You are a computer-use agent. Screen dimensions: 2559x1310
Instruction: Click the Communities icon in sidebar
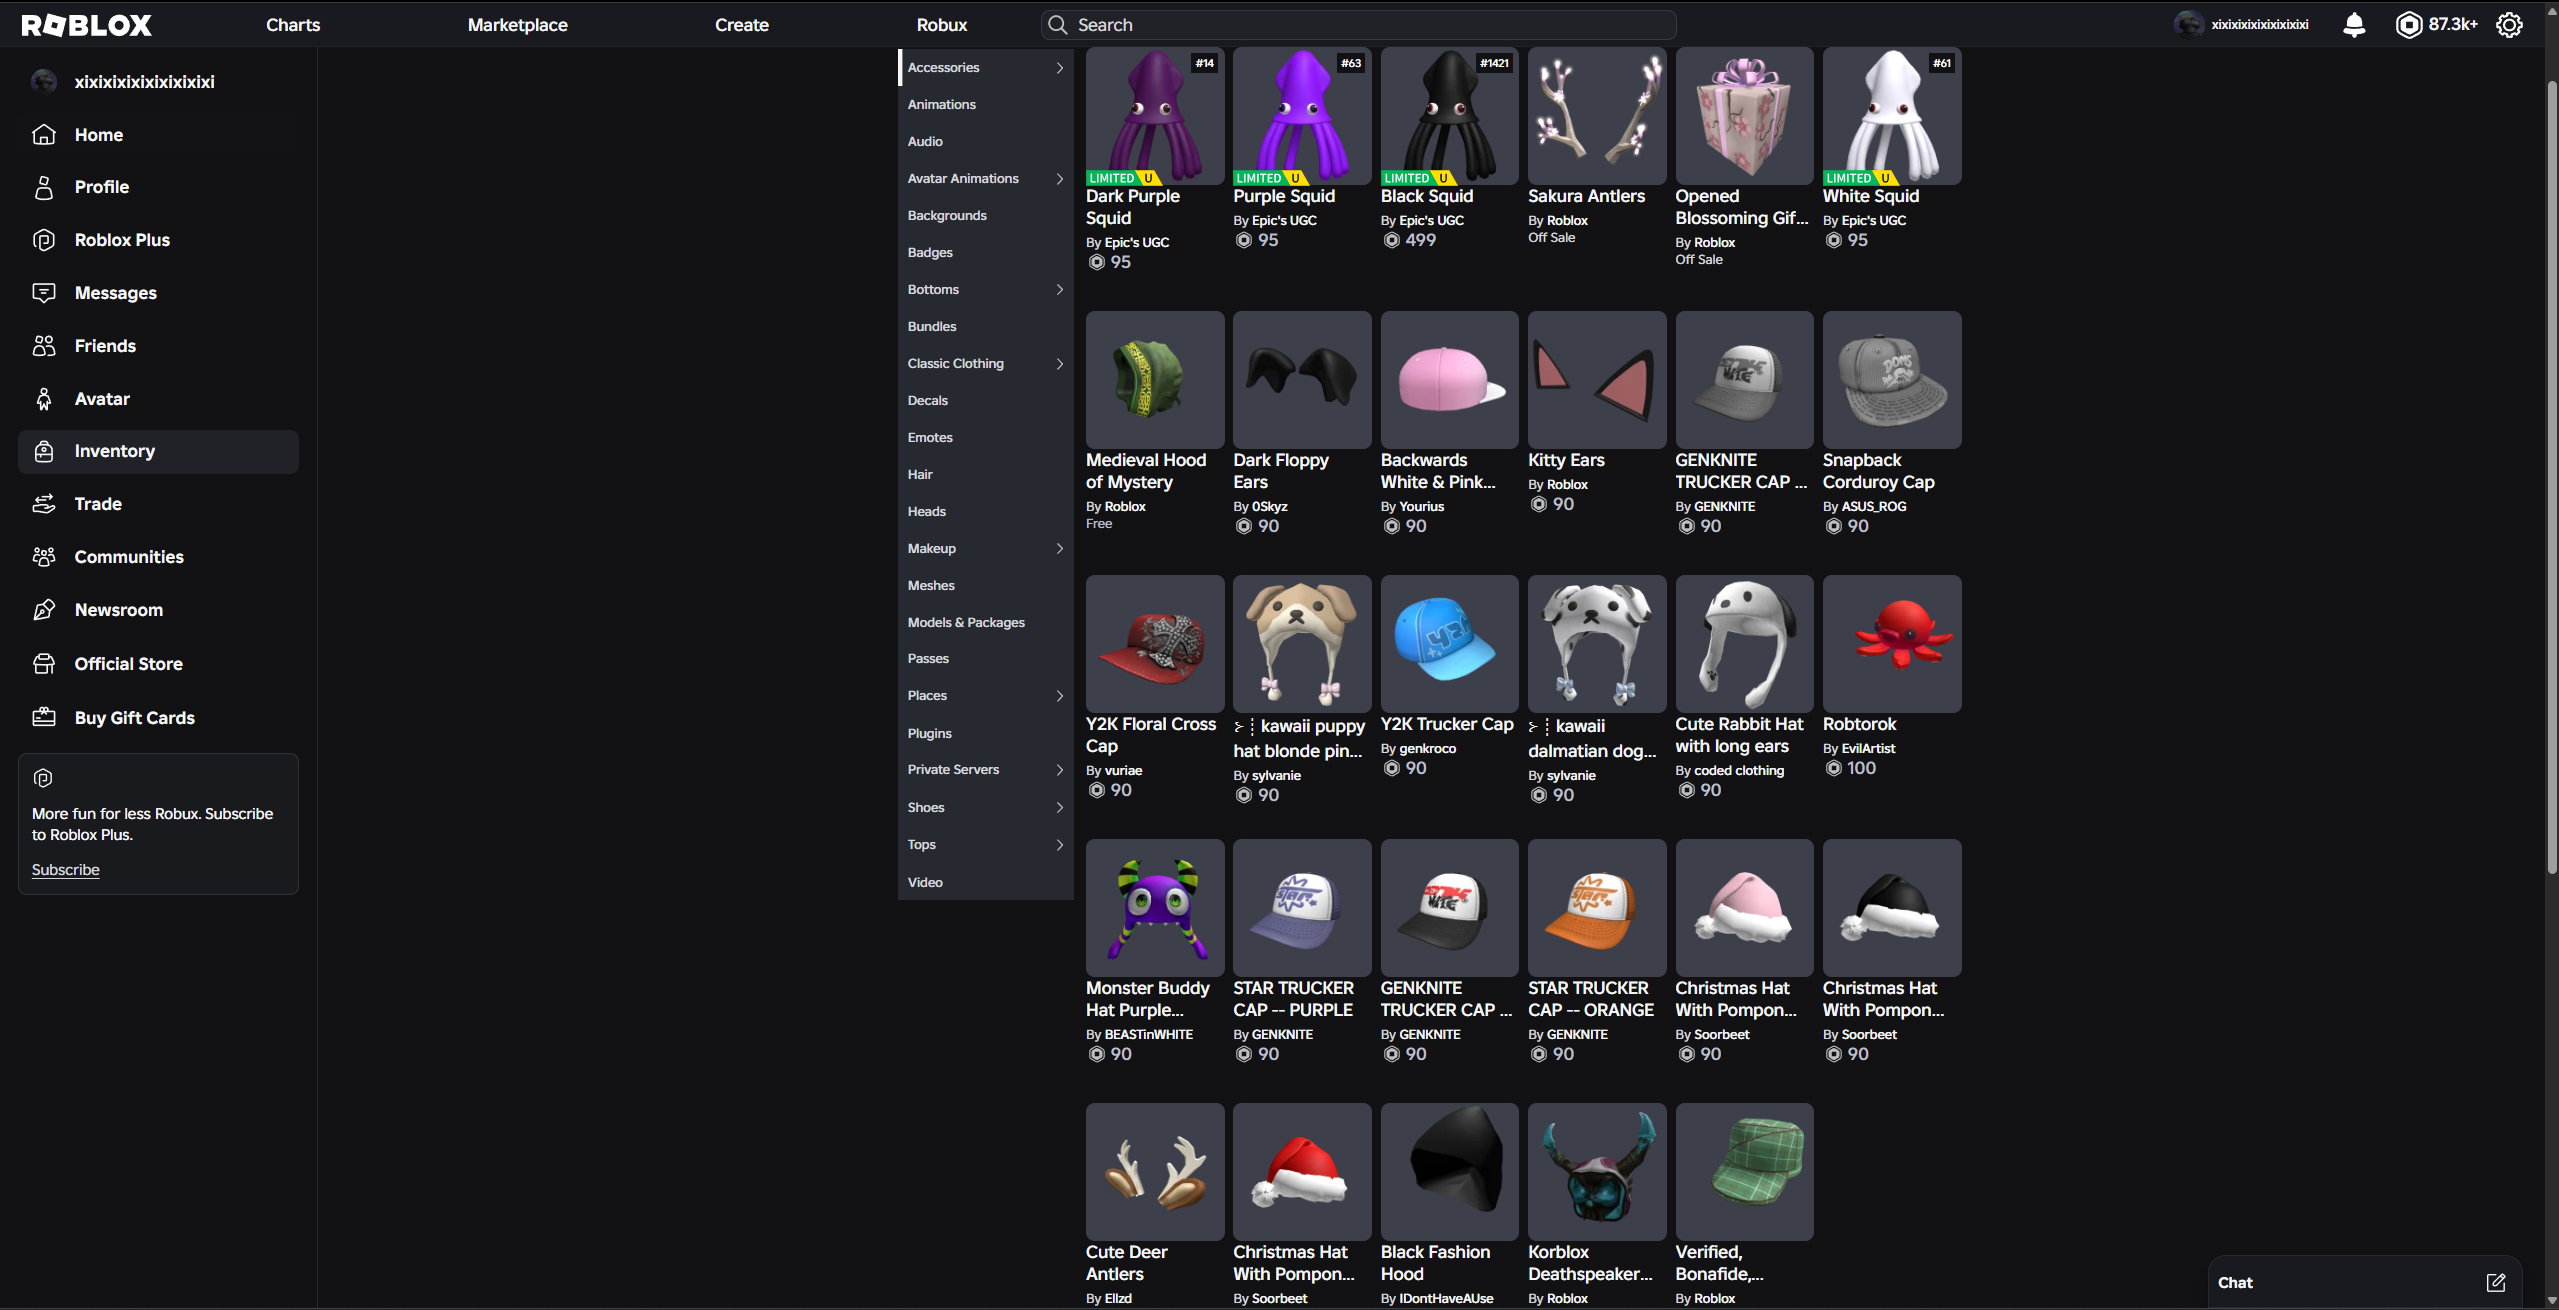pos(44,557)
